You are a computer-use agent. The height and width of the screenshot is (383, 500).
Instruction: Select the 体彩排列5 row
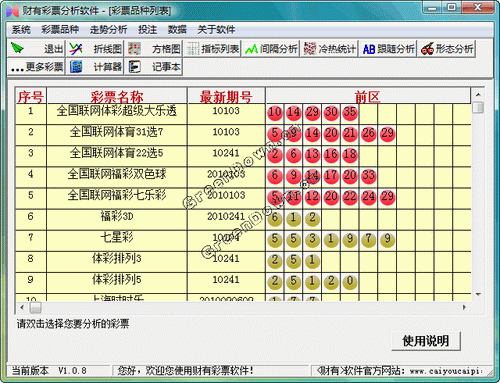(243, 282)
